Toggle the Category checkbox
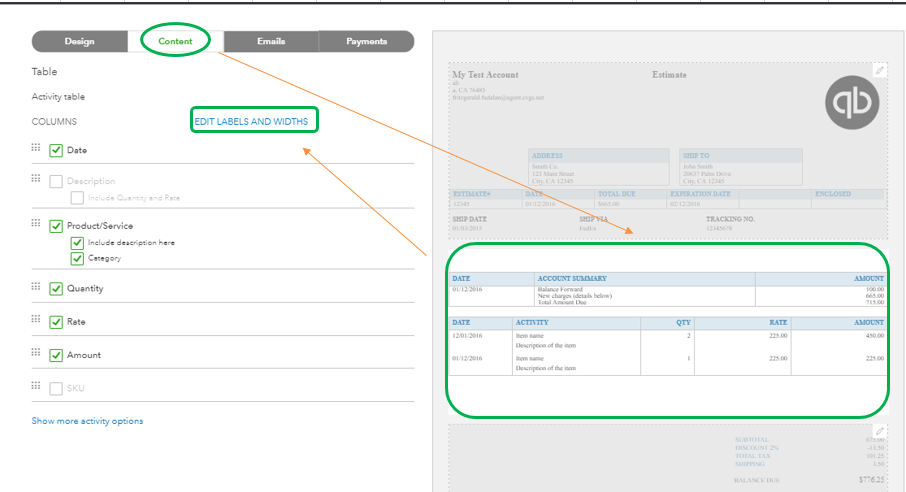The image size is (906, 492). pyautogui.click(x=77, y=258)
